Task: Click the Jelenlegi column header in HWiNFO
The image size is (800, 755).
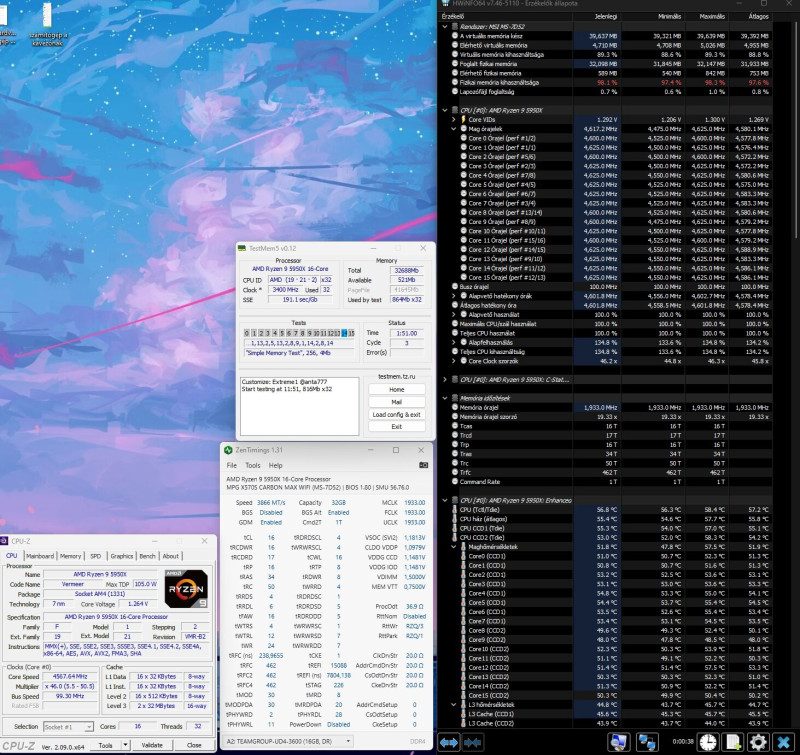Action: [596, 16]
